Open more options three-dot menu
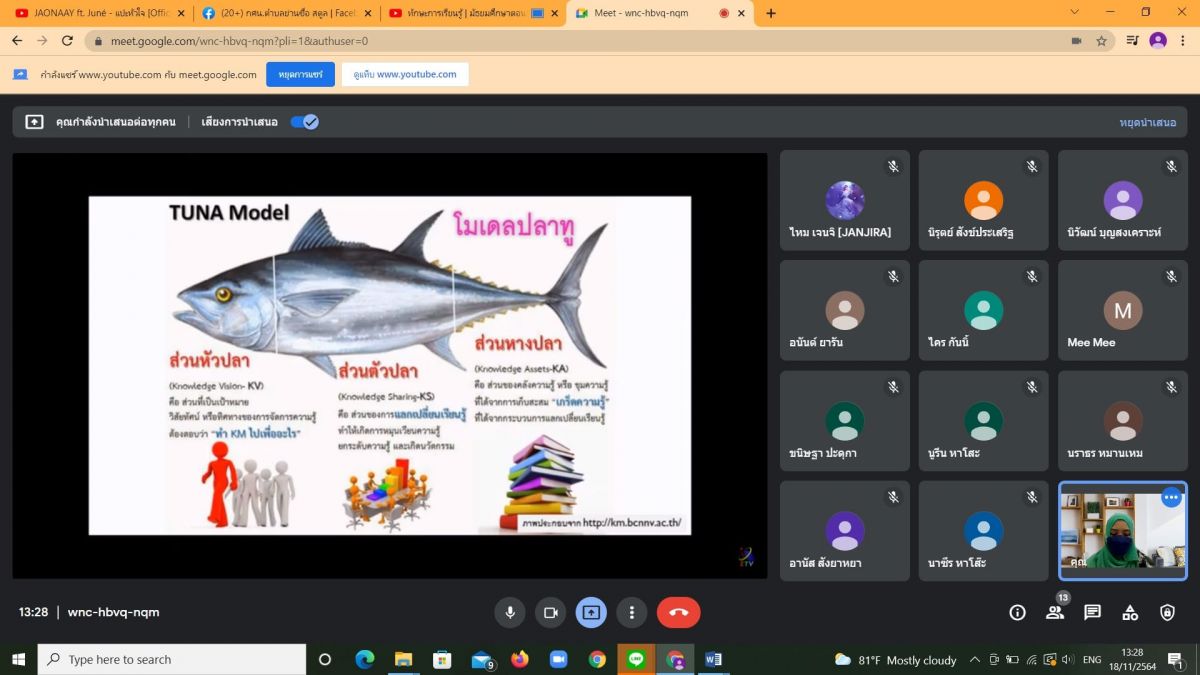This screenshot has height=675, width=1200. [x=631, y=612]
